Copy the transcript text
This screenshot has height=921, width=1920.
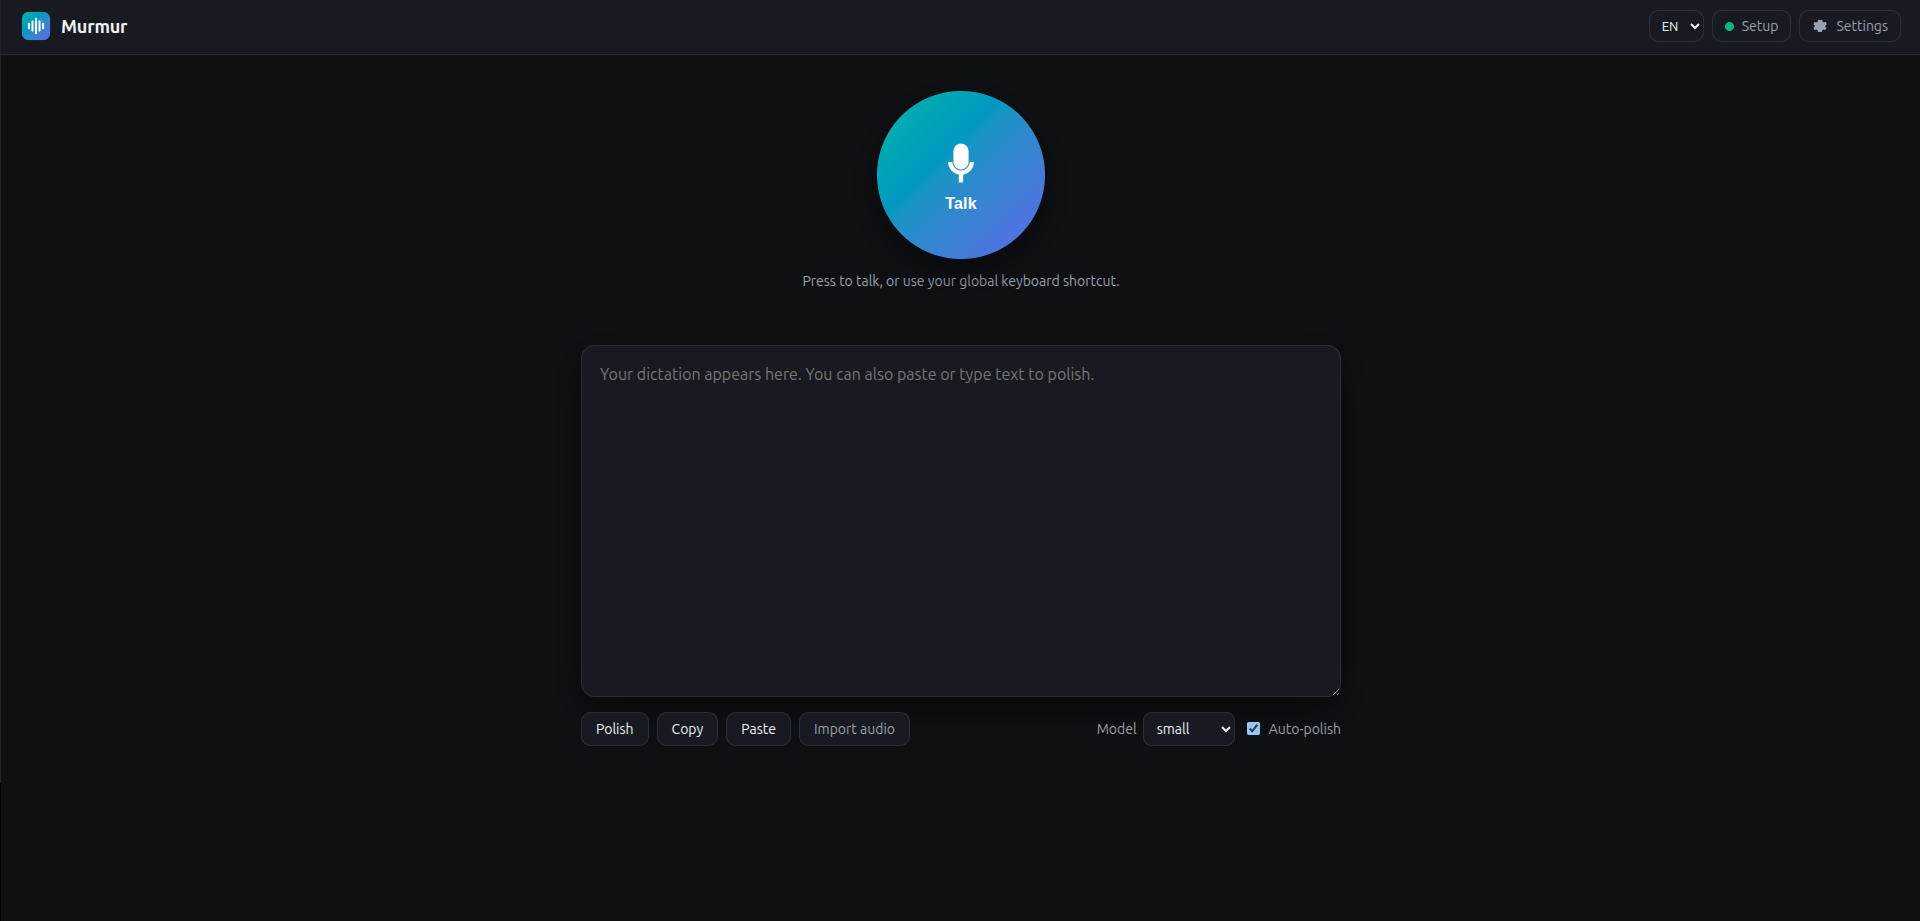pyautogui.click(x=687, y=729)
